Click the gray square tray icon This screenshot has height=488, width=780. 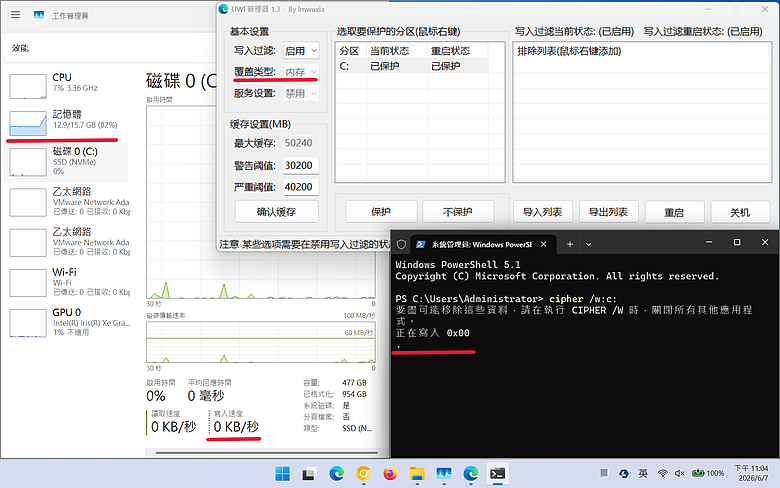click(604, 473)
